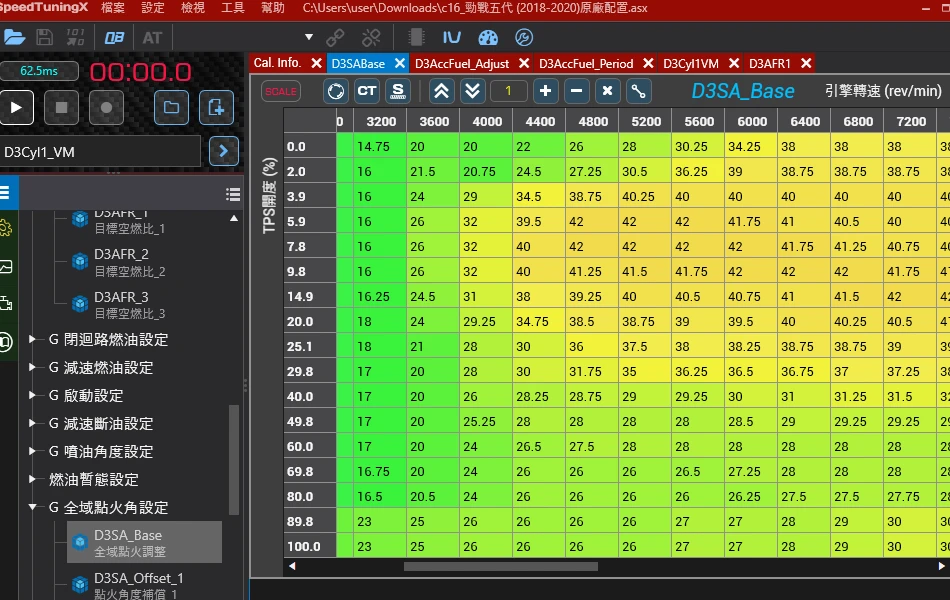Viewport: 950px width, 600px height.
Task: Toggle the list view icon above the tree
Action: point(233,194)
